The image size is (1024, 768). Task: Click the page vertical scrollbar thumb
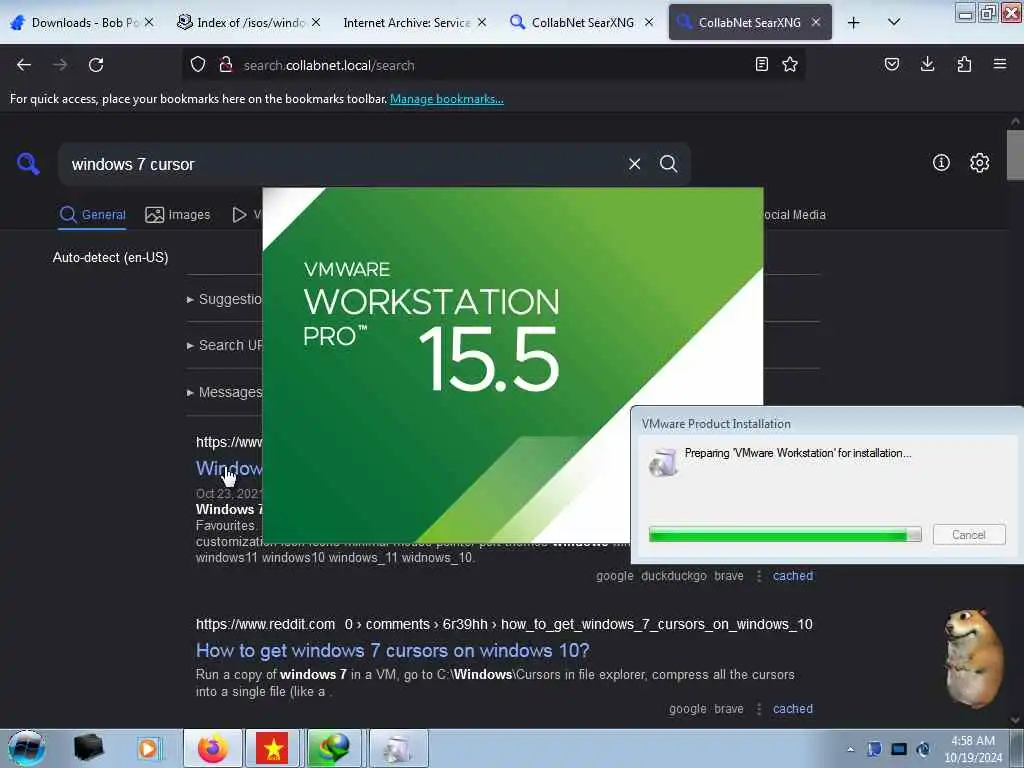(1015, 155)
